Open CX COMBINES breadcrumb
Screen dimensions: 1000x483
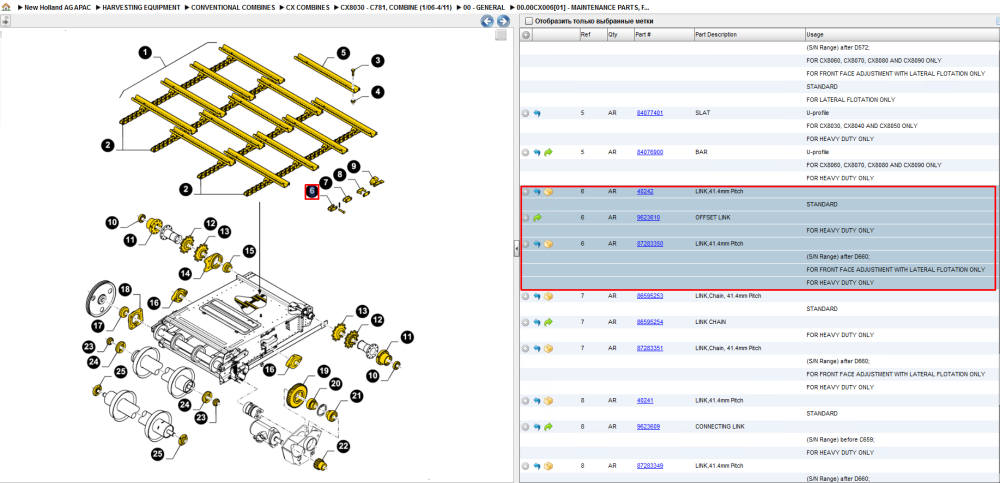pyautogui.click(x=308, y=8)
